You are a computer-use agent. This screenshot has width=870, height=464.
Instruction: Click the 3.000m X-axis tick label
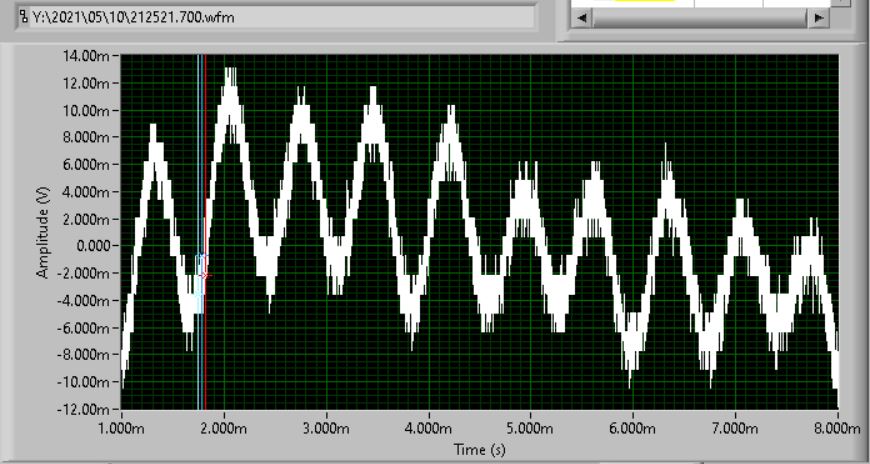[326, 428]
